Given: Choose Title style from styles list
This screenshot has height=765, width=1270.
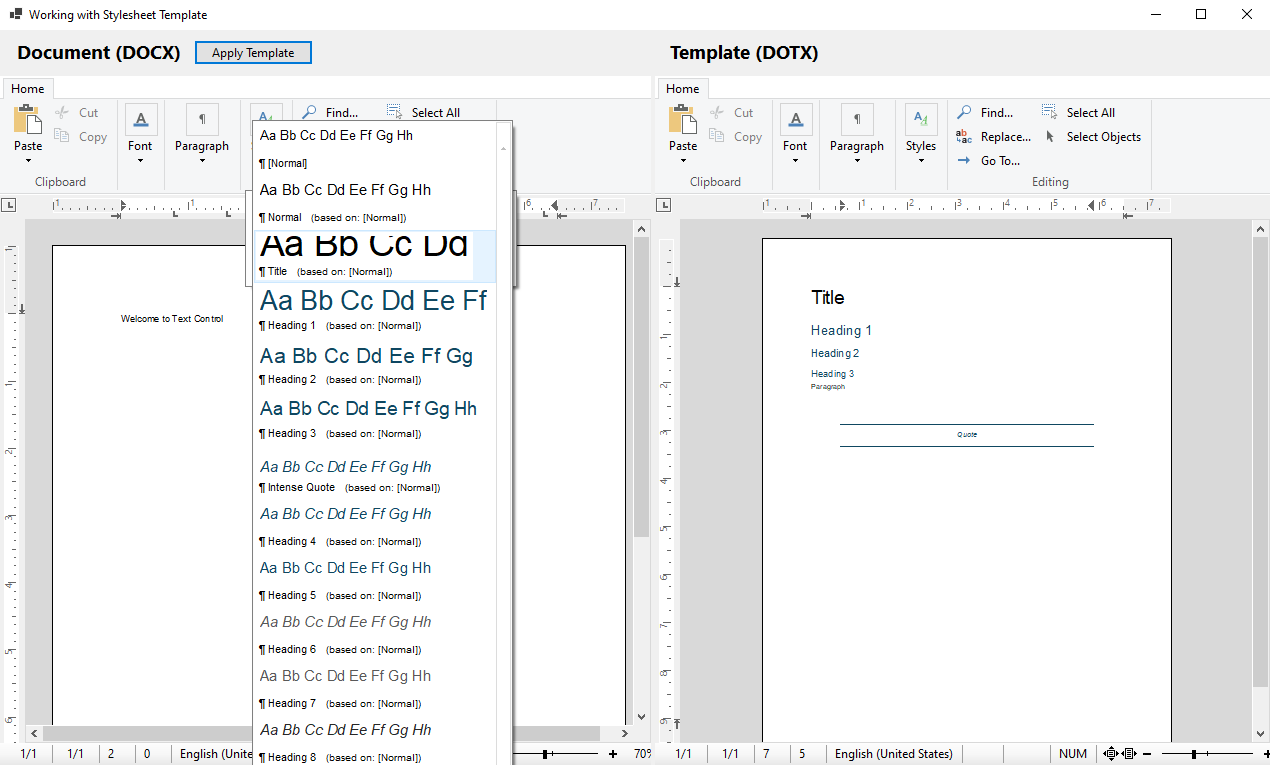Looking at the screenshot, I should pos(375,257).
